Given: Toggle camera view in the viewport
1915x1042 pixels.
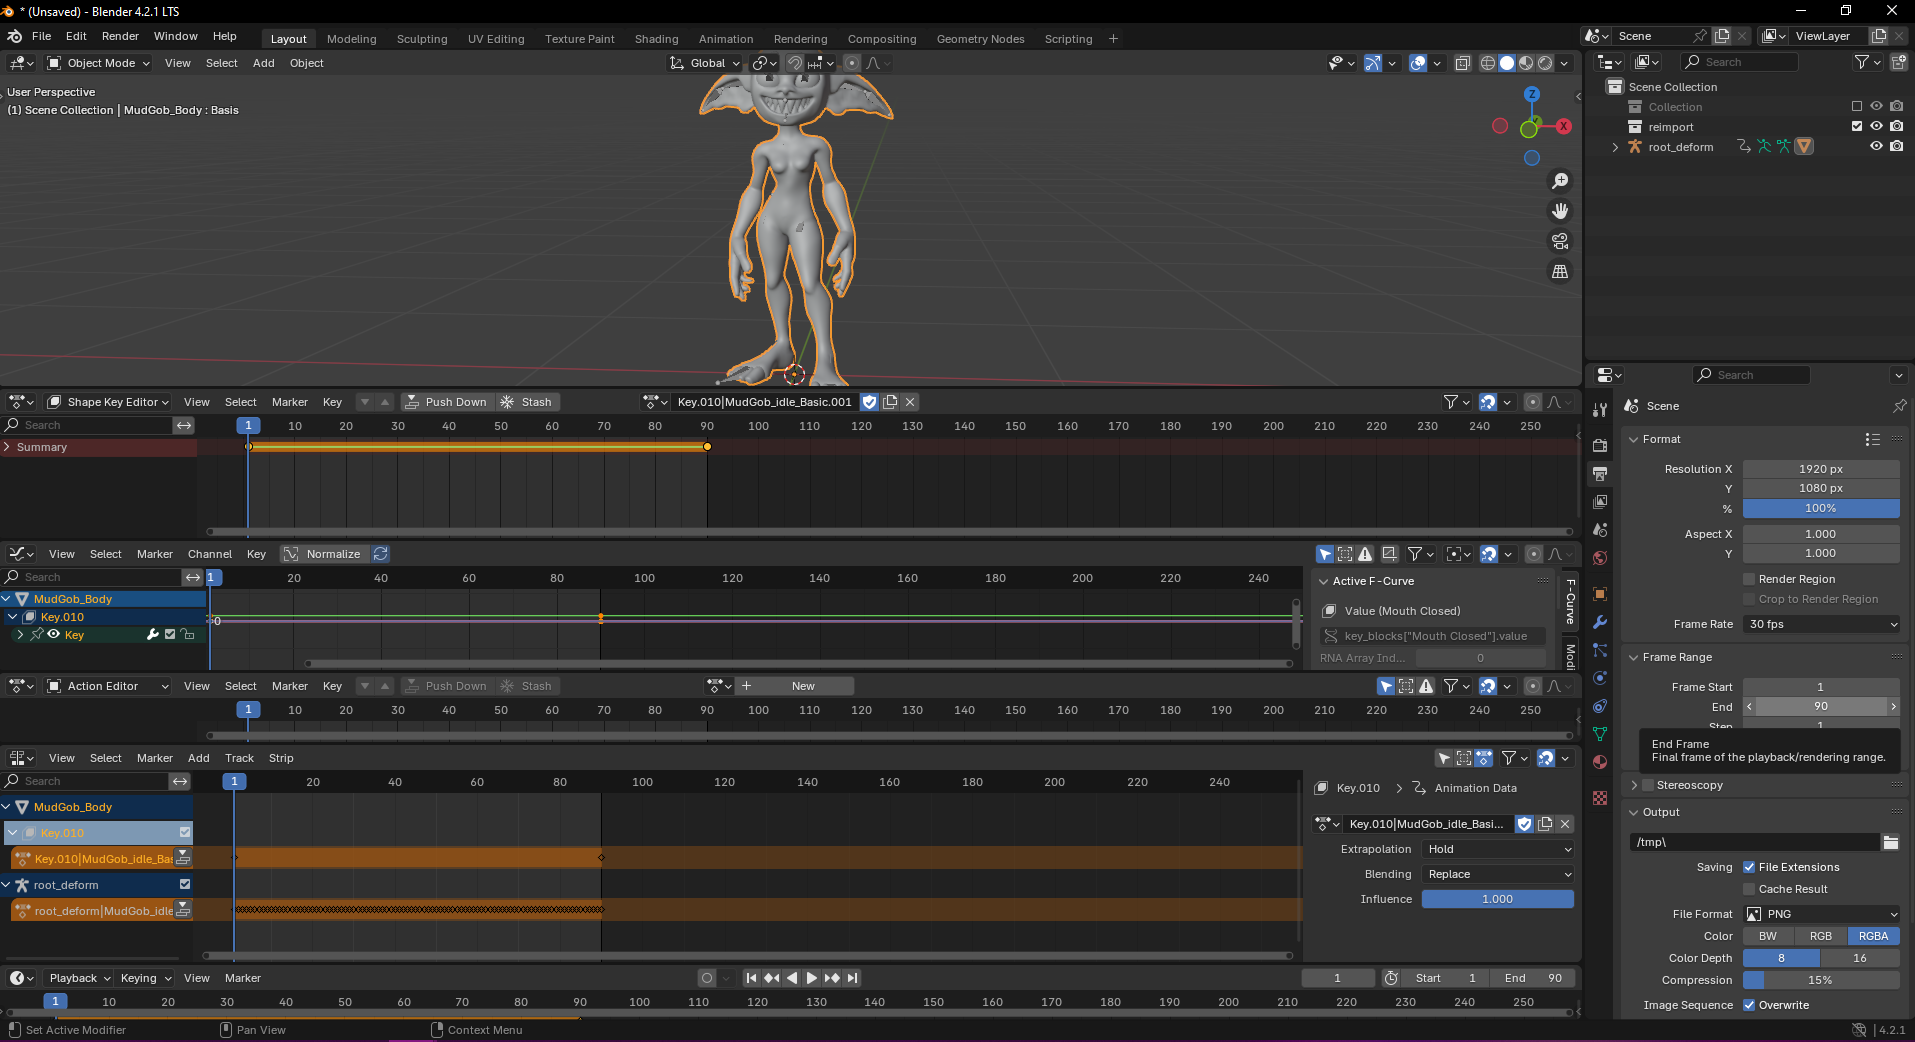Looking at the screenshot, I should (x=1560, y=241).
